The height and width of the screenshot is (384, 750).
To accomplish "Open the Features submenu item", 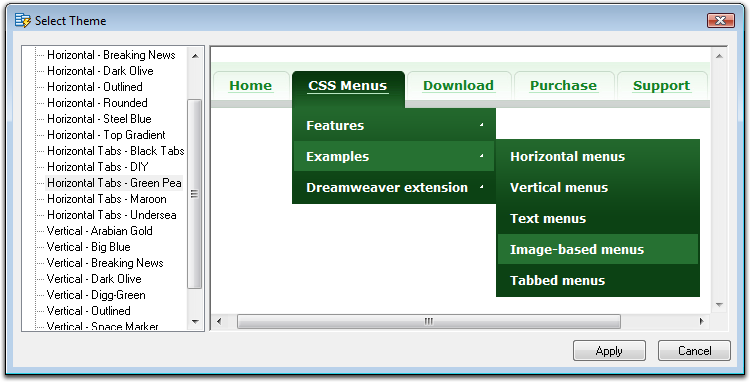I will coord(394,125).
